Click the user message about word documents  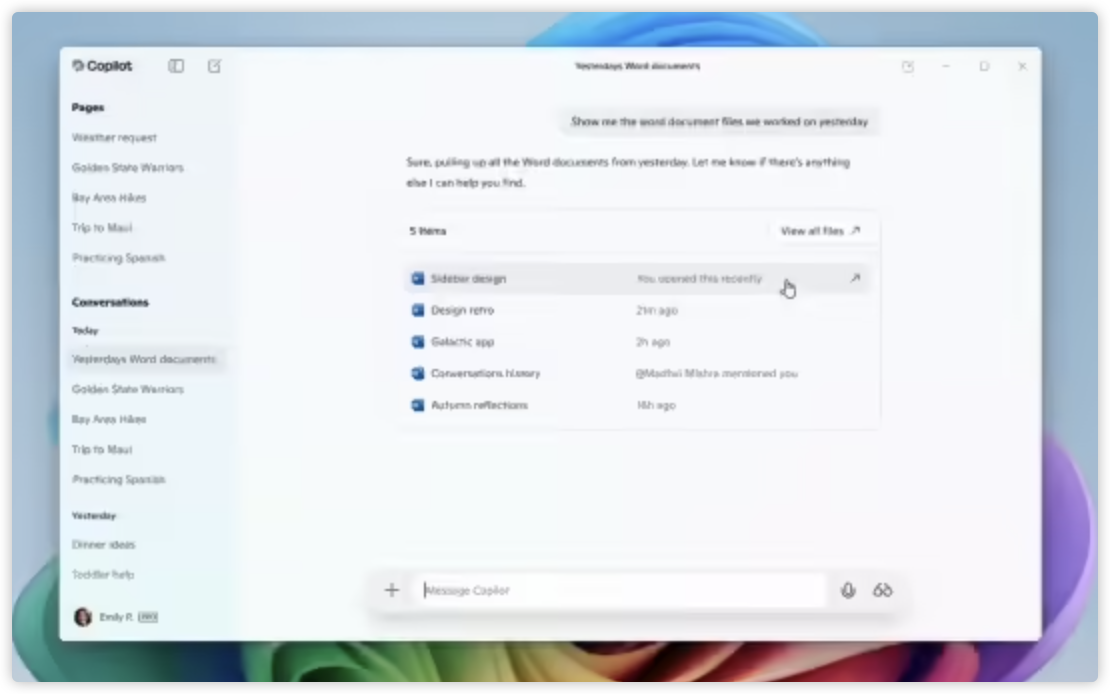pos(719,122)
